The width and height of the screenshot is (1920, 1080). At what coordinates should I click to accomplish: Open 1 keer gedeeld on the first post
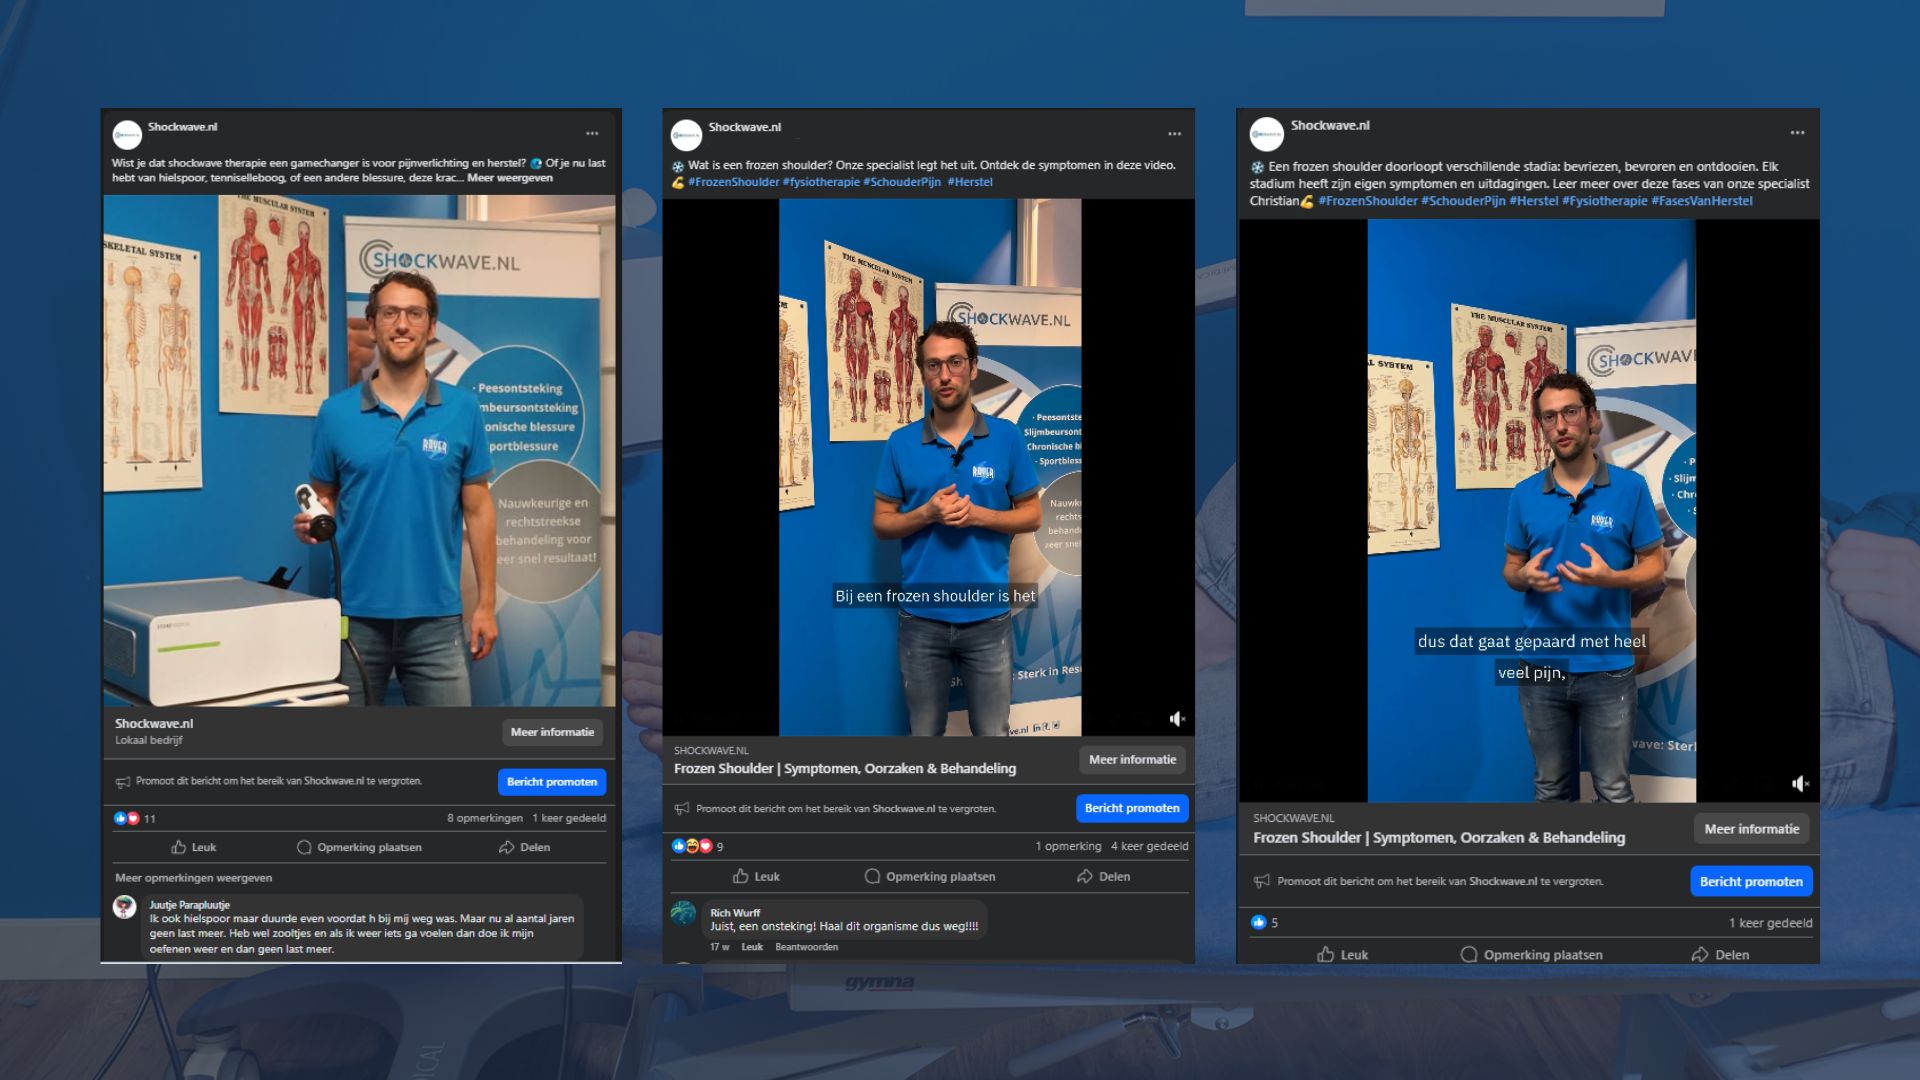569,818
